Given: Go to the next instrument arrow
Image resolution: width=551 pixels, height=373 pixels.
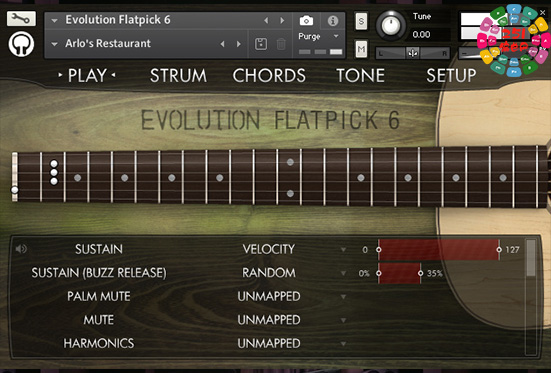Looking at the screenshot, I should pyautogui.click(x=282, y=21).
